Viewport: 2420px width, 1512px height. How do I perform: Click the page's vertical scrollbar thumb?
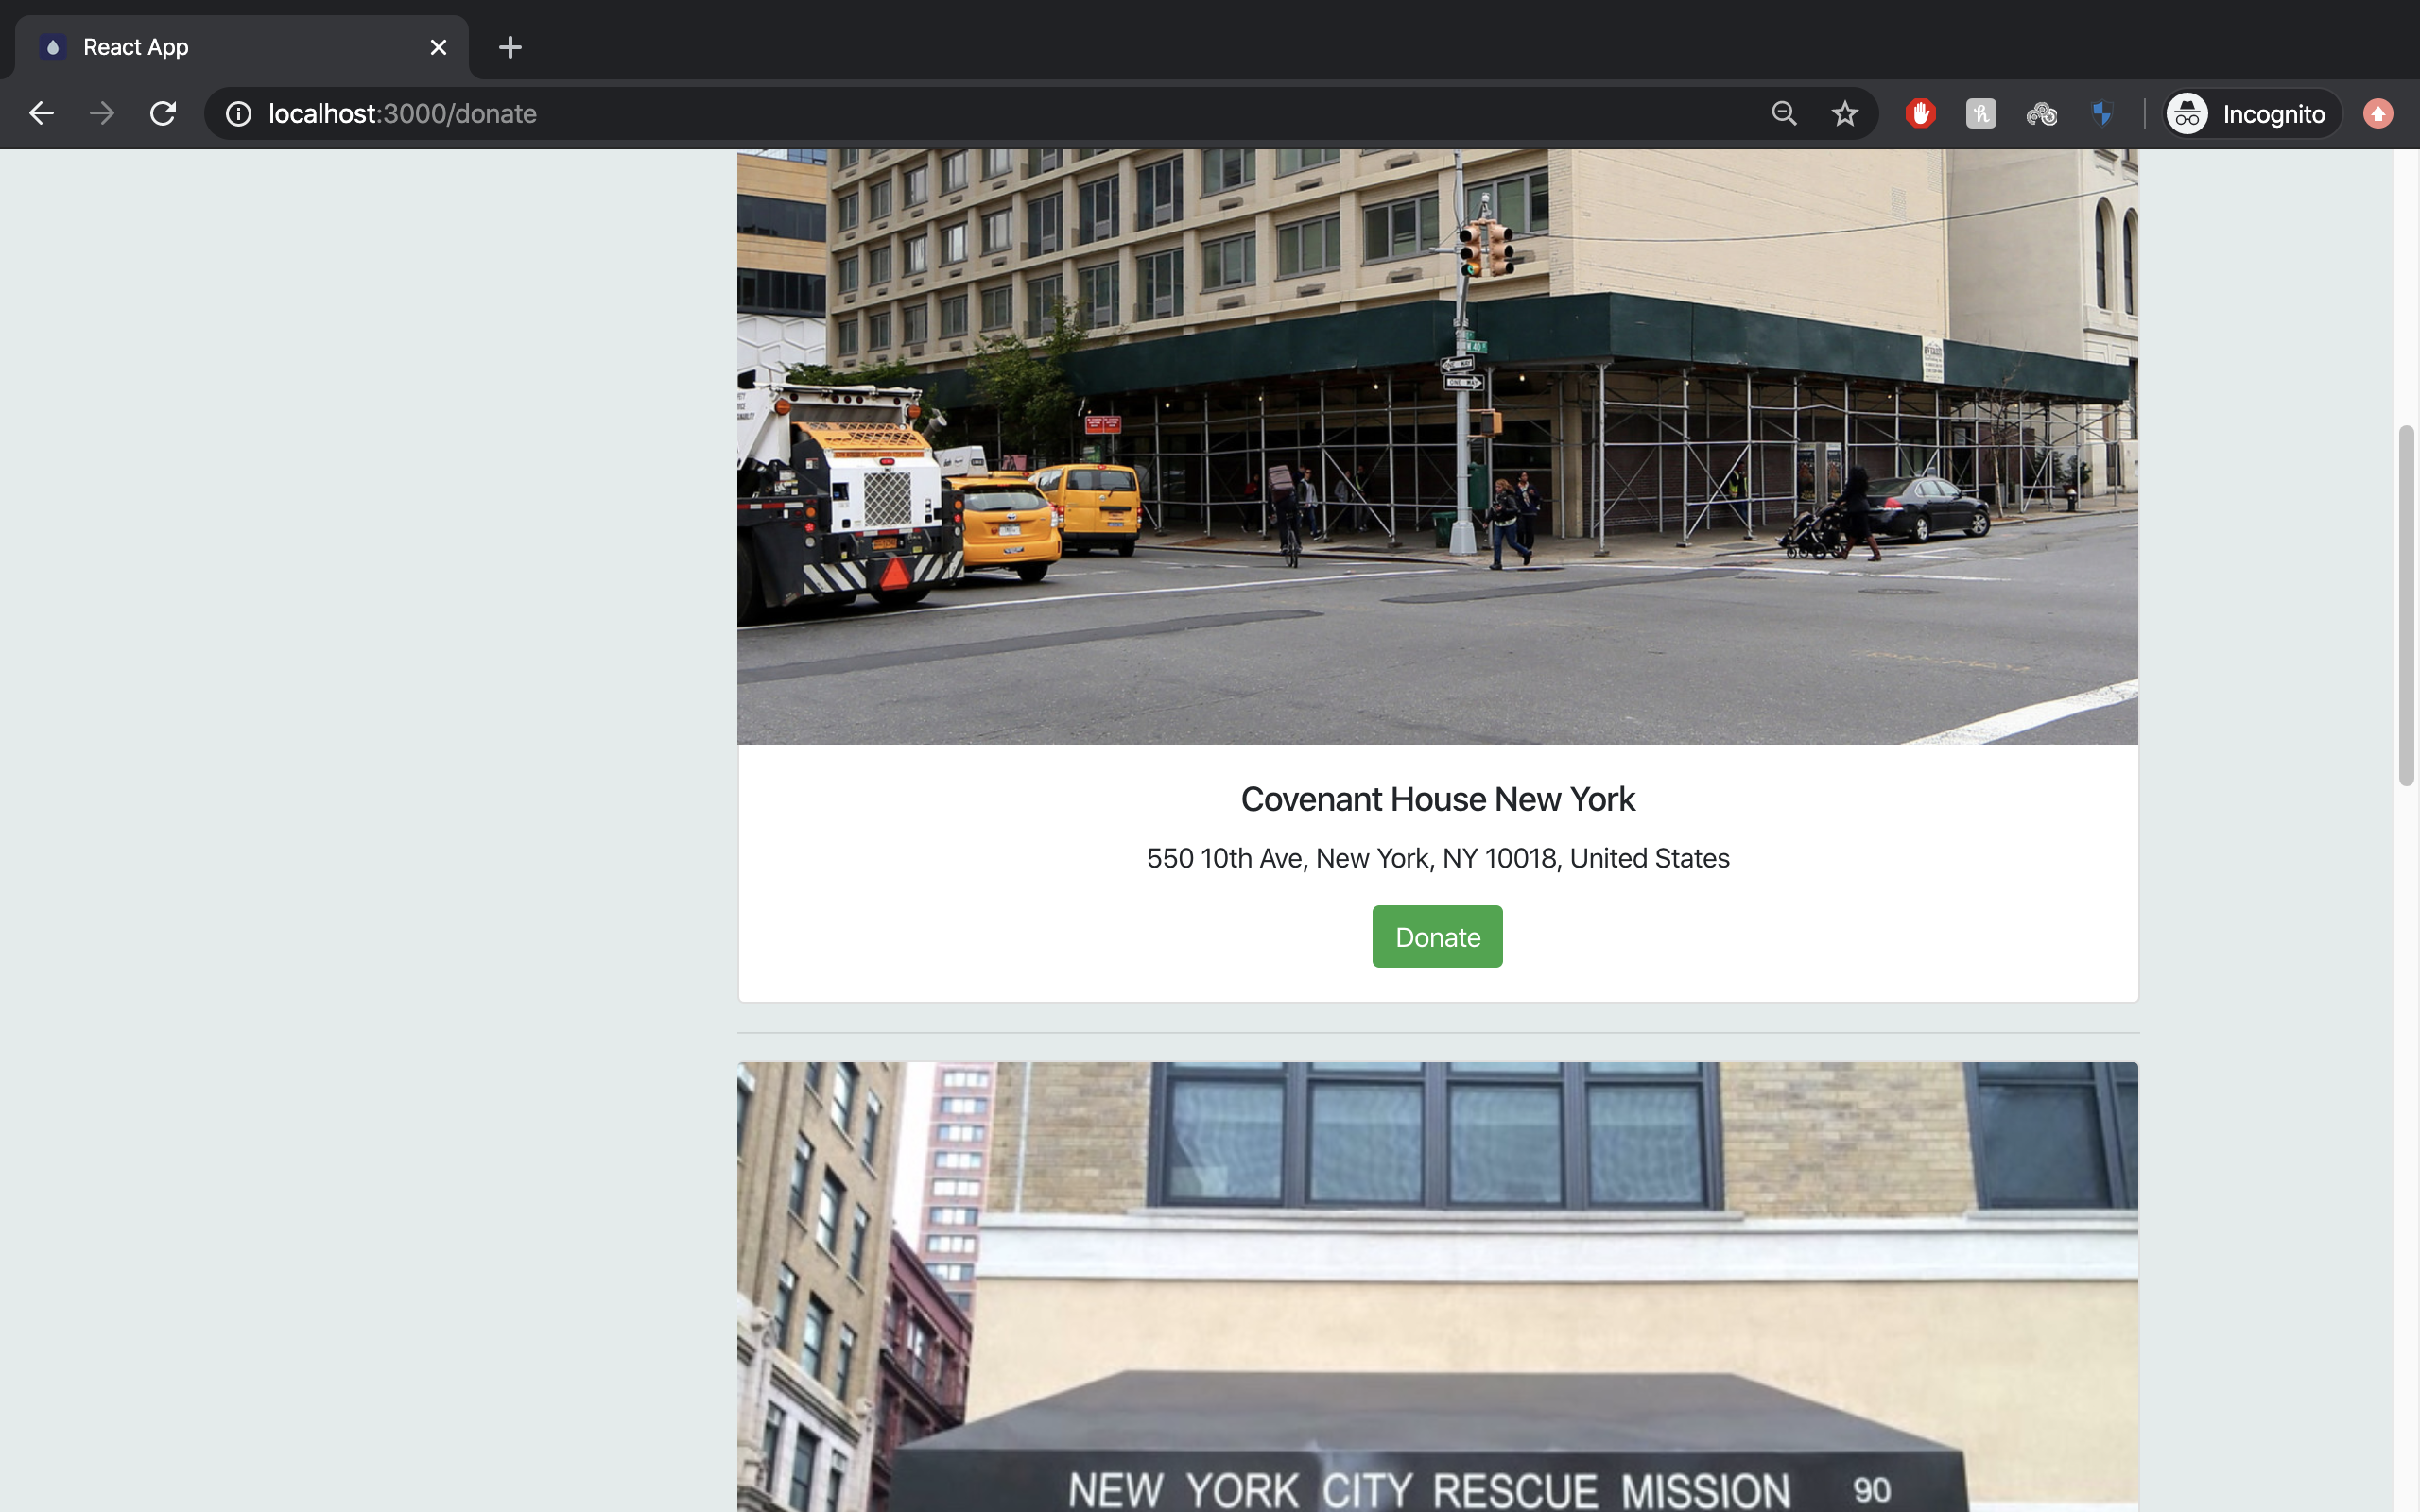2406,605
